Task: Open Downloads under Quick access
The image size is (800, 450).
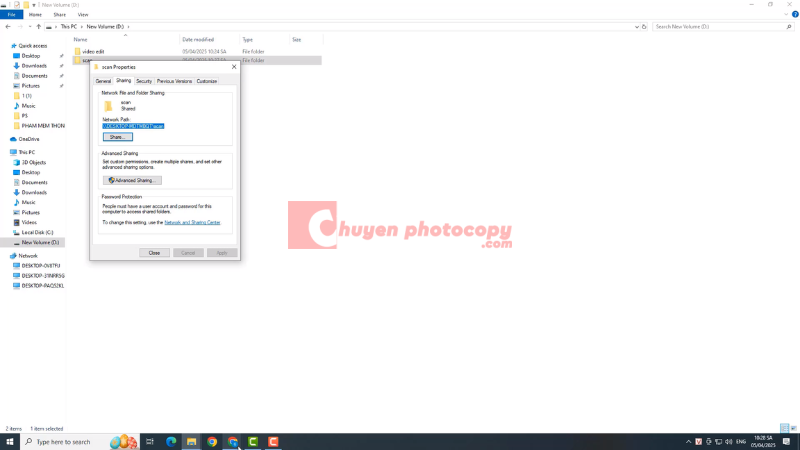Action: coord(34,66)
